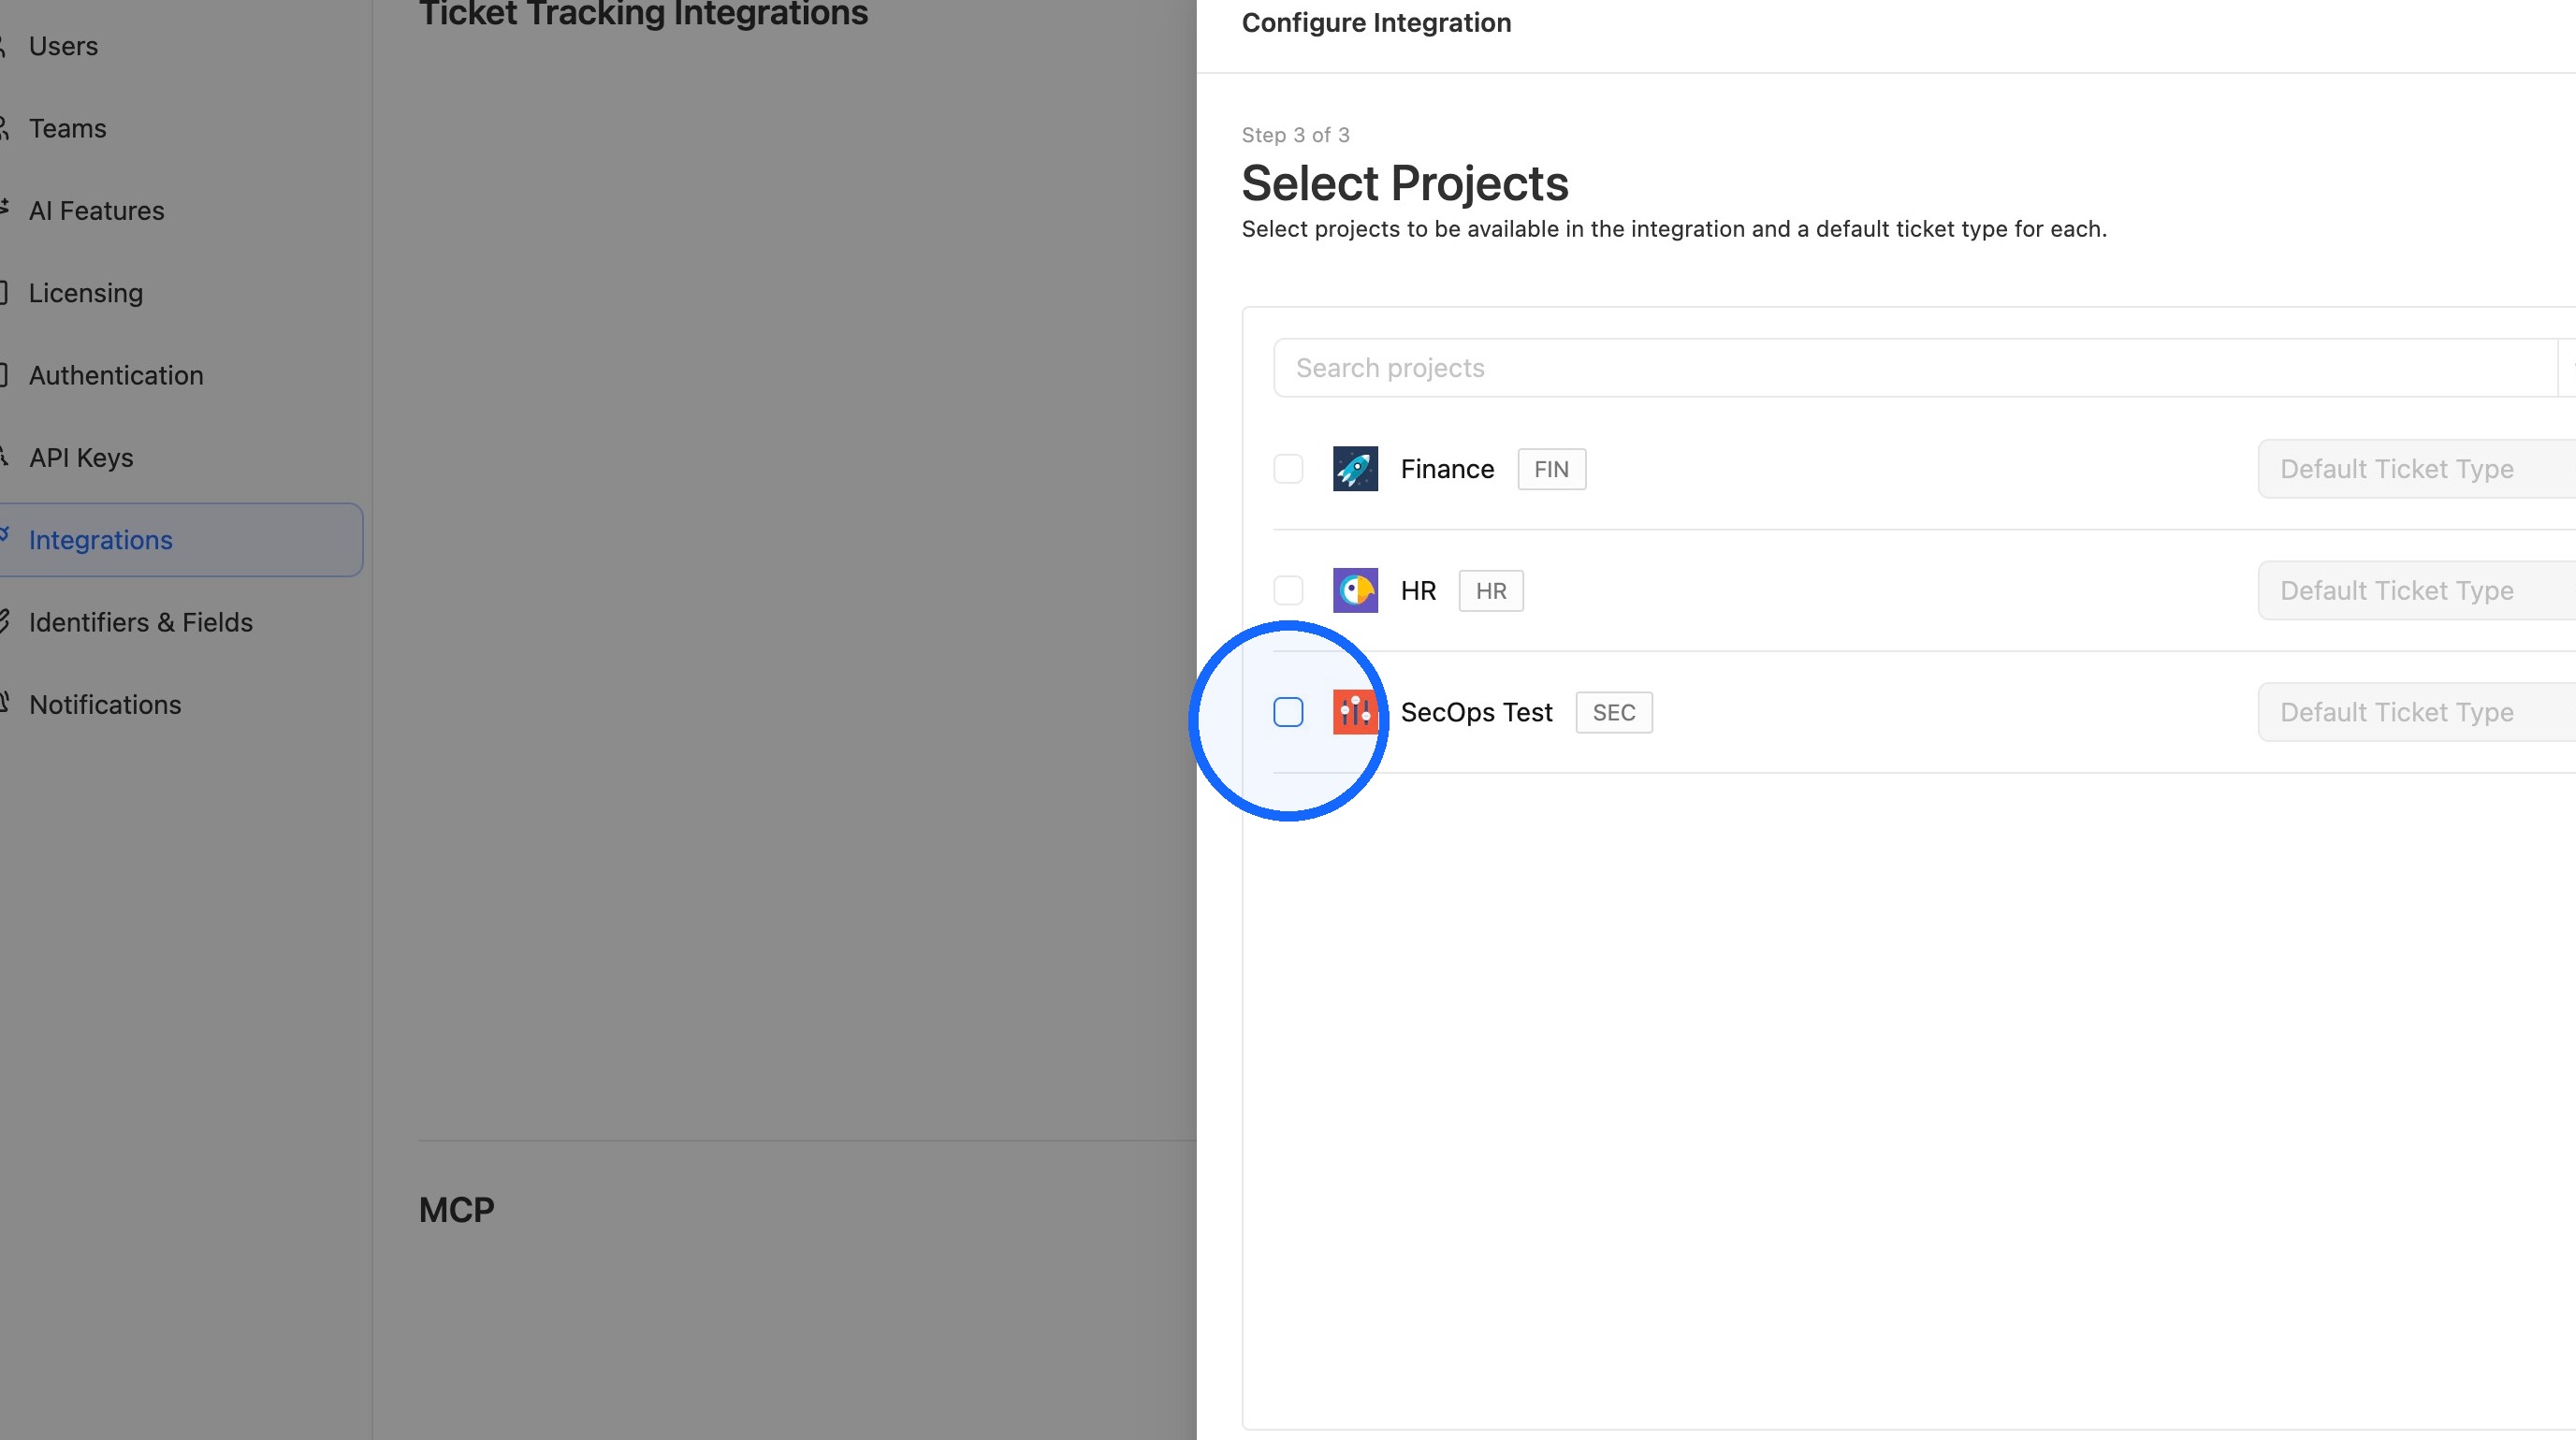
Task: Click the Ticket Tracking Integrations heading
Action: point(643,13)
